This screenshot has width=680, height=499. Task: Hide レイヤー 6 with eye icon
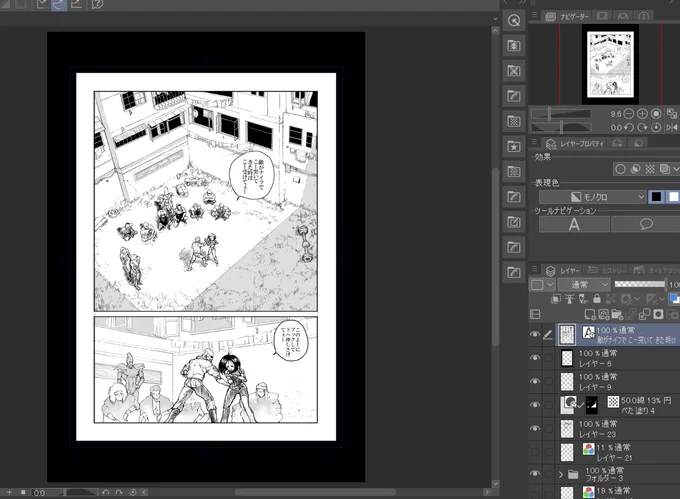[535, 358]
